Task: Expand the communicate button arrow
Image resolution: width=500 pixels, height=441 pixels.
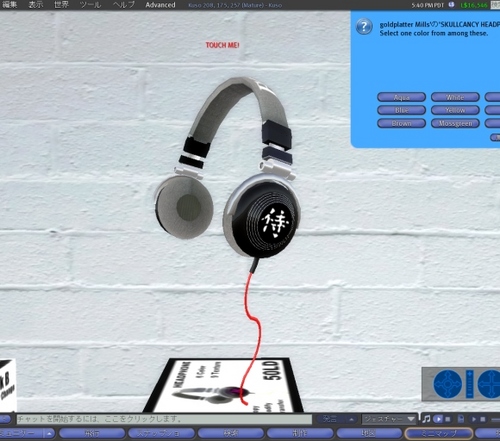Action: point(50,433)
